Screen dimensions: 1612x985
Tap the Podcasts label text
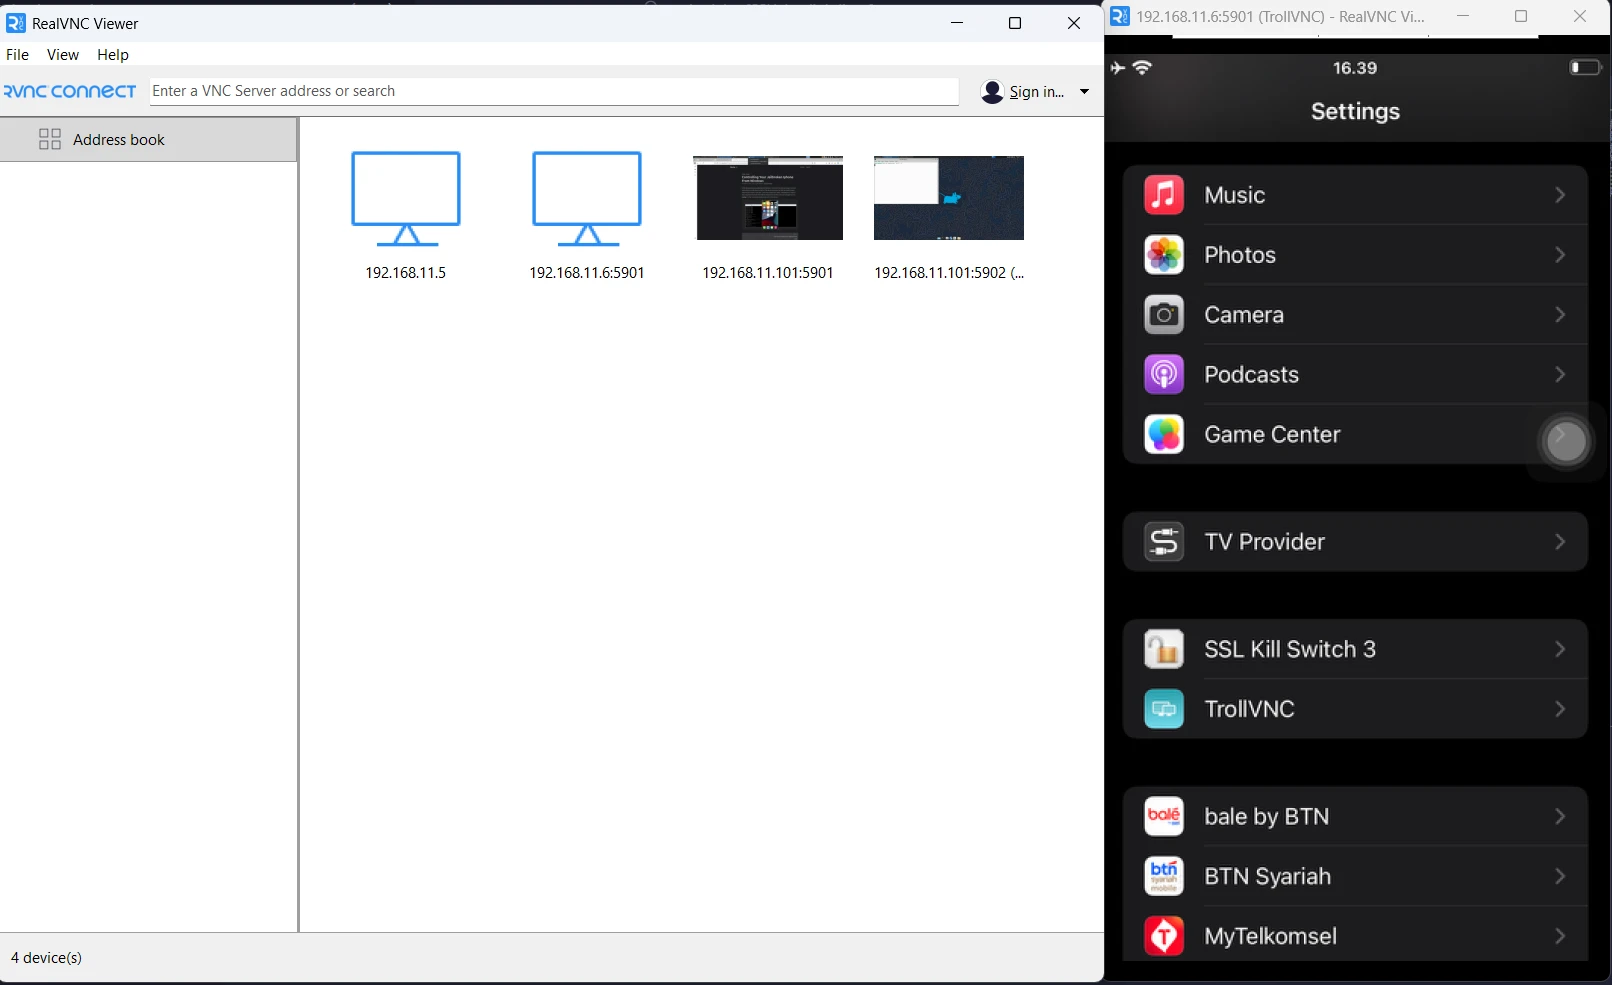point(1252,375)
